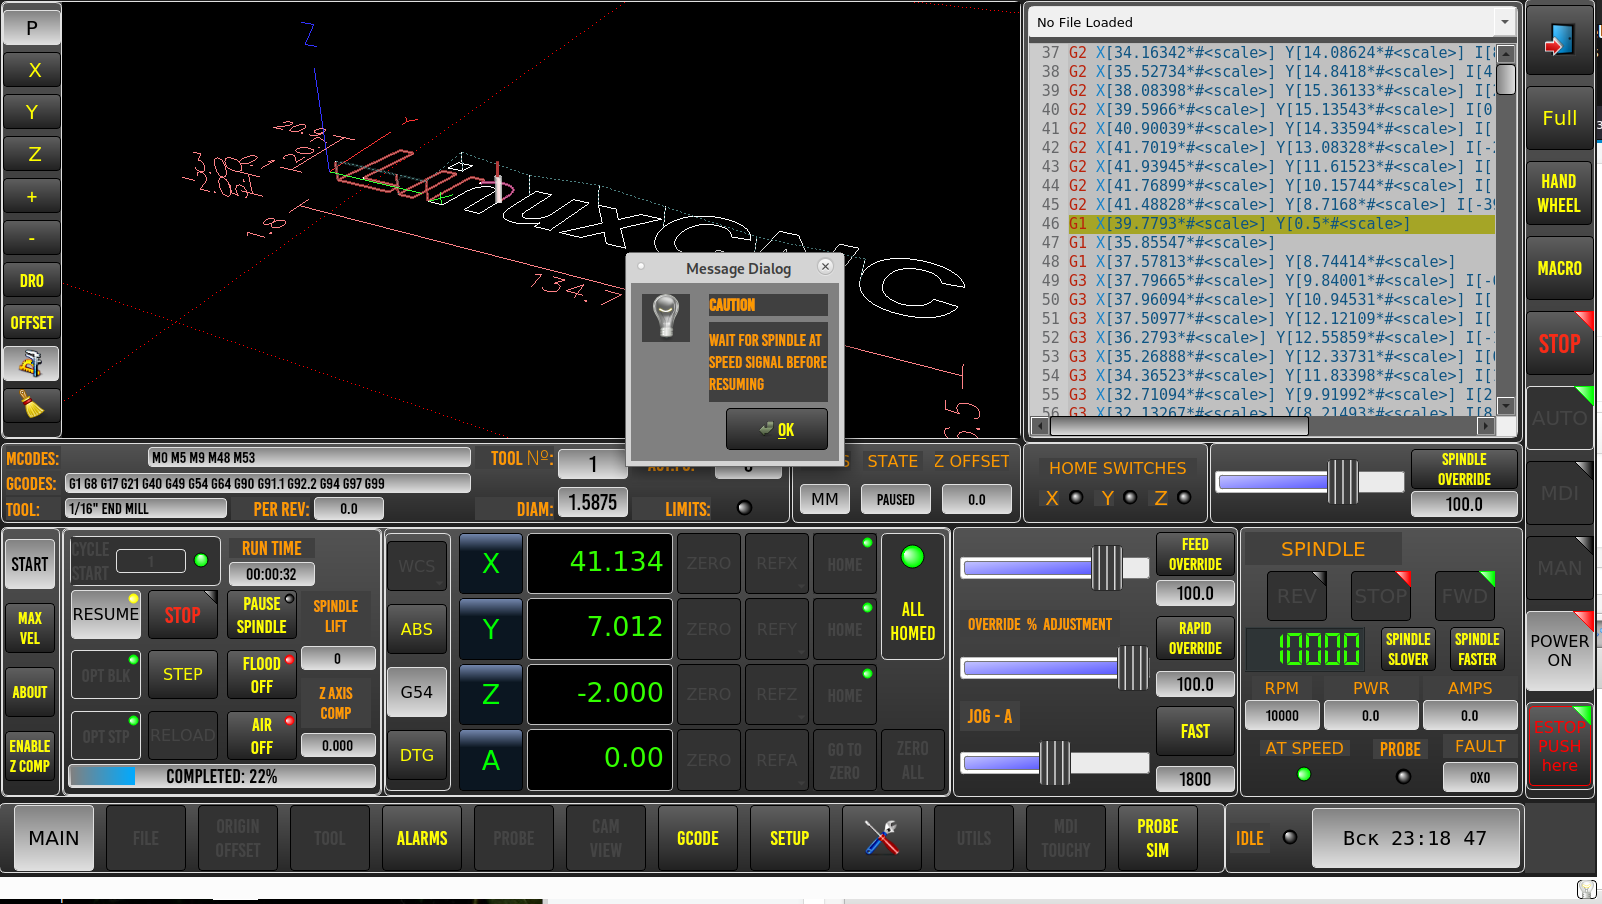The height and width of the screenshot is (904, 1602).
Task: Select the P perspective view button
Action: (32, 28)
